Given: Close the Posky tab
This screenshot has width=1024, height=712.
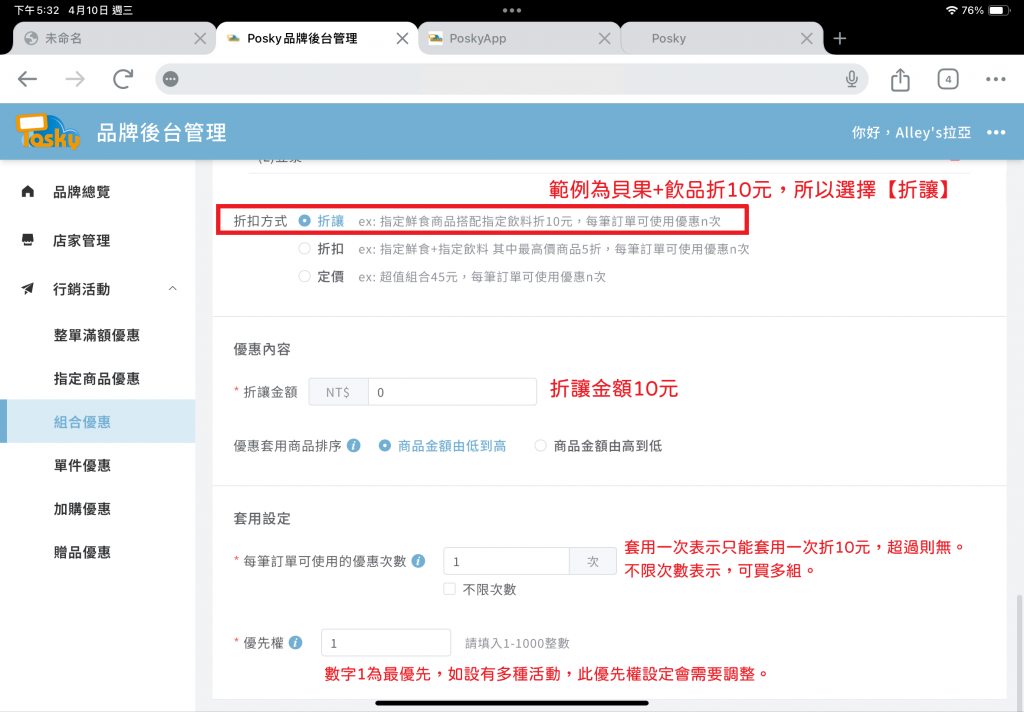Looking at the screenshot, I should pos(807,39).
